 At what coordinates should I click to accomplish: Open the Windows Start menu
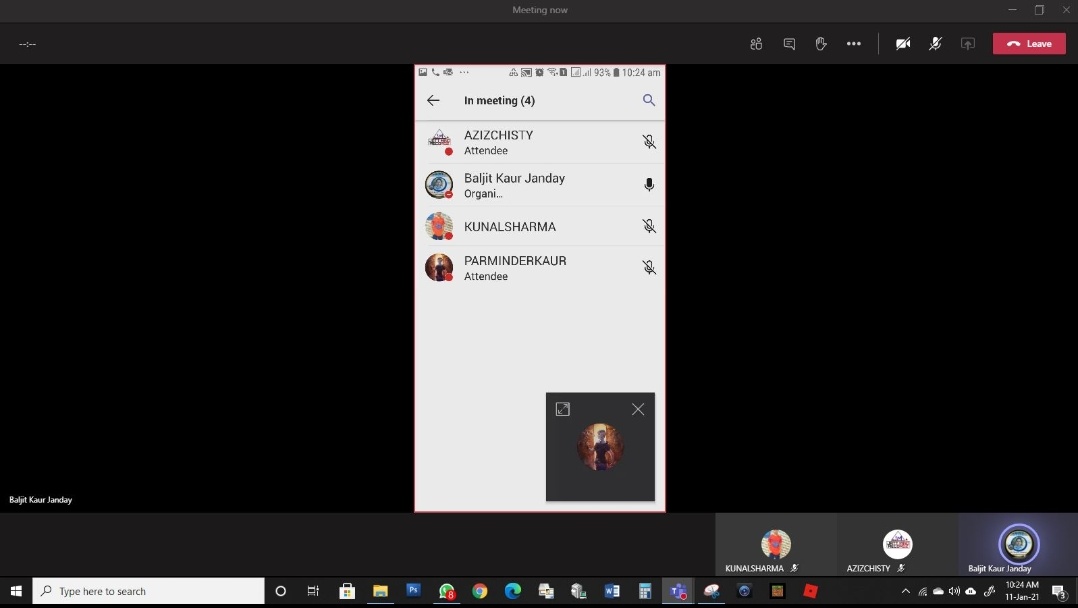pos(16,591)
